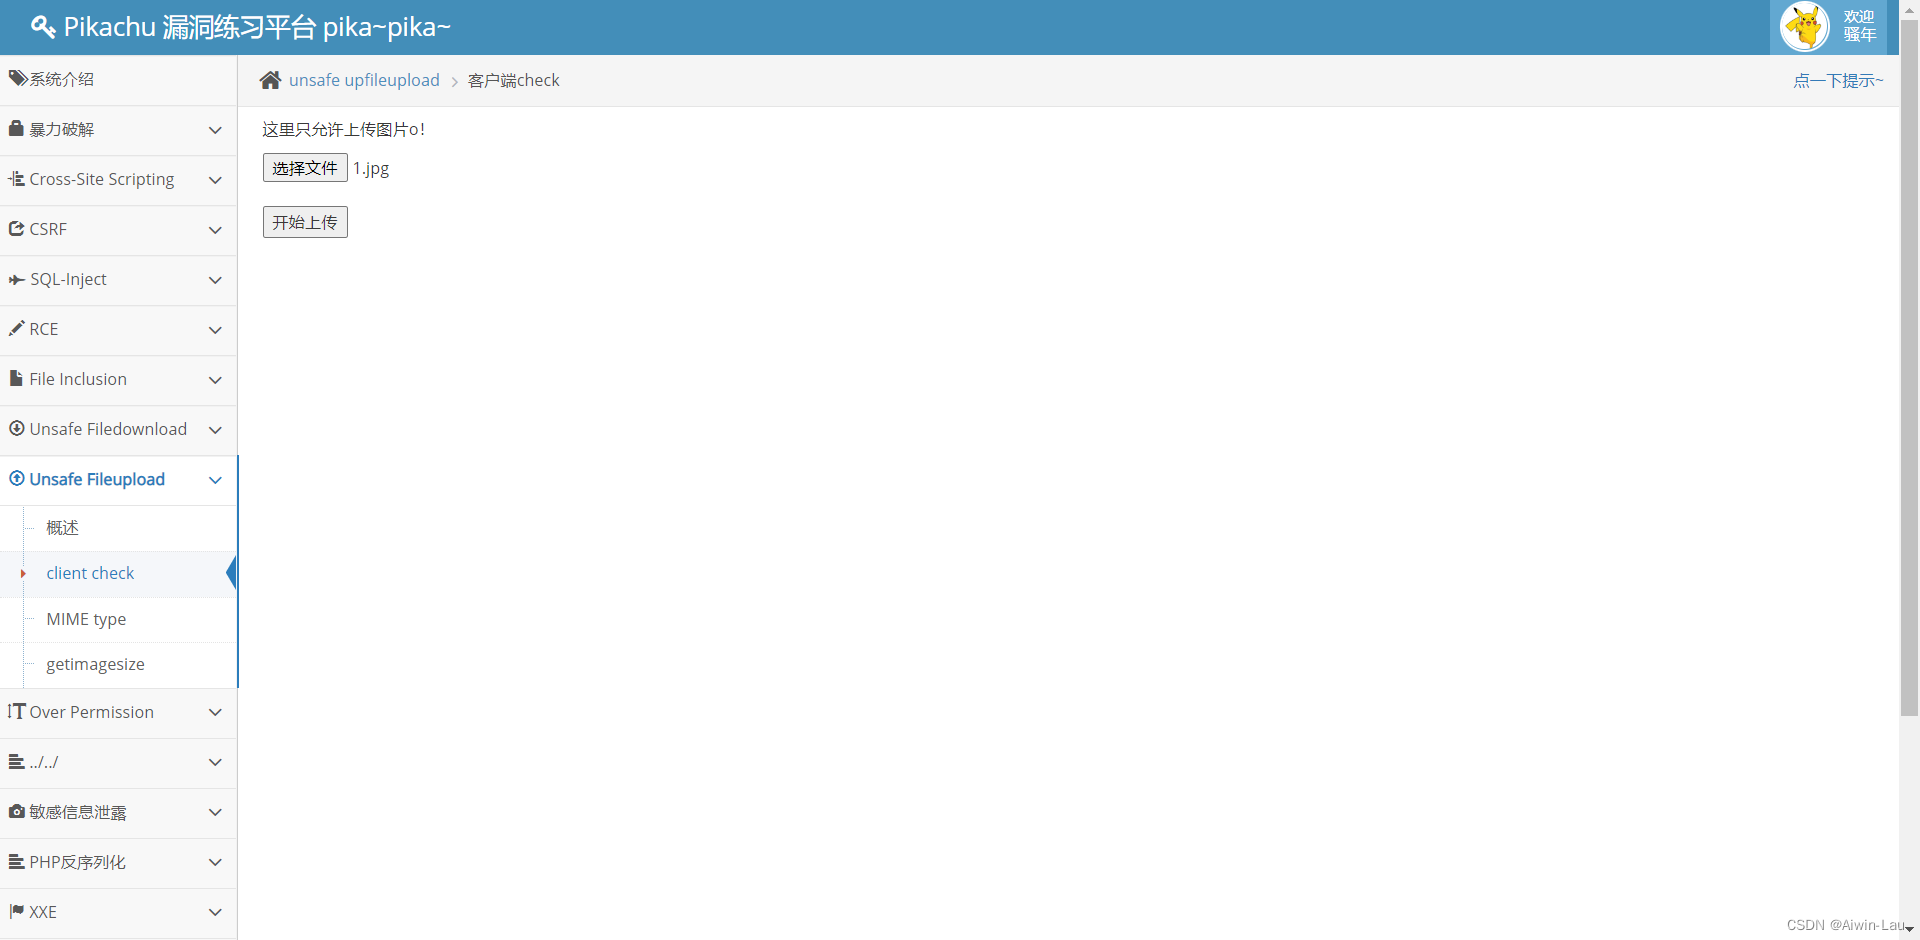Viewport: 1920px width, 940px height.
Task: Click the 开始上传 upload button
Action: pyautogui.click(x=305, y=222)
